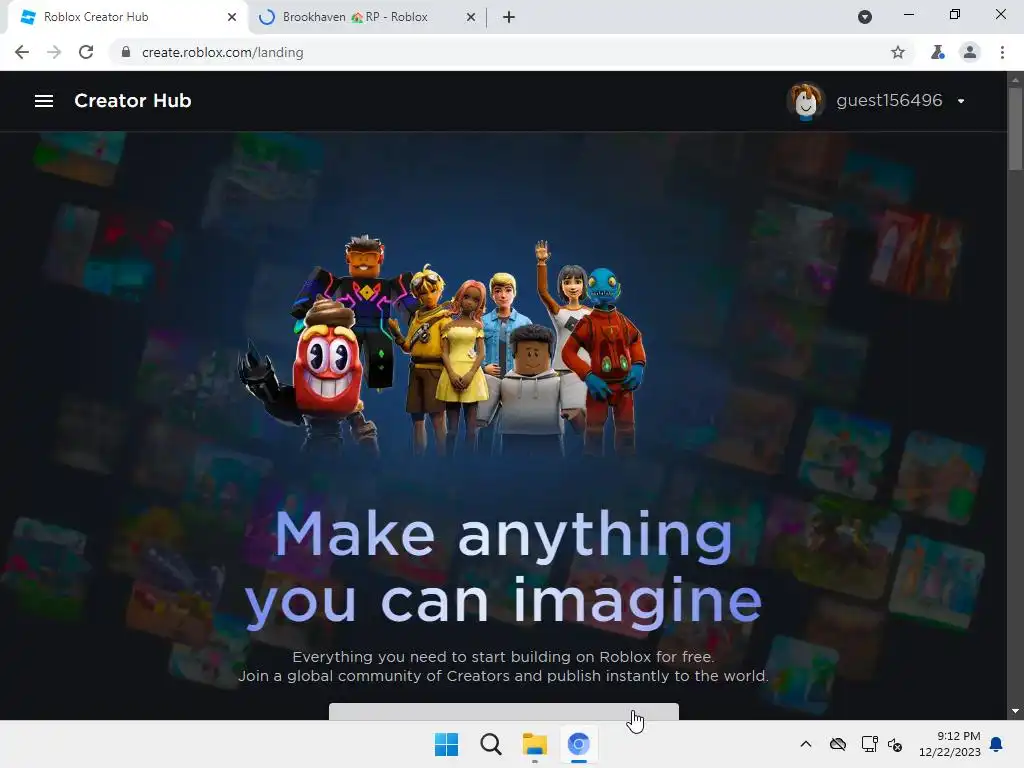Open the clock showing 9:12 PM
1024x768 pixels.
point(950,744)
